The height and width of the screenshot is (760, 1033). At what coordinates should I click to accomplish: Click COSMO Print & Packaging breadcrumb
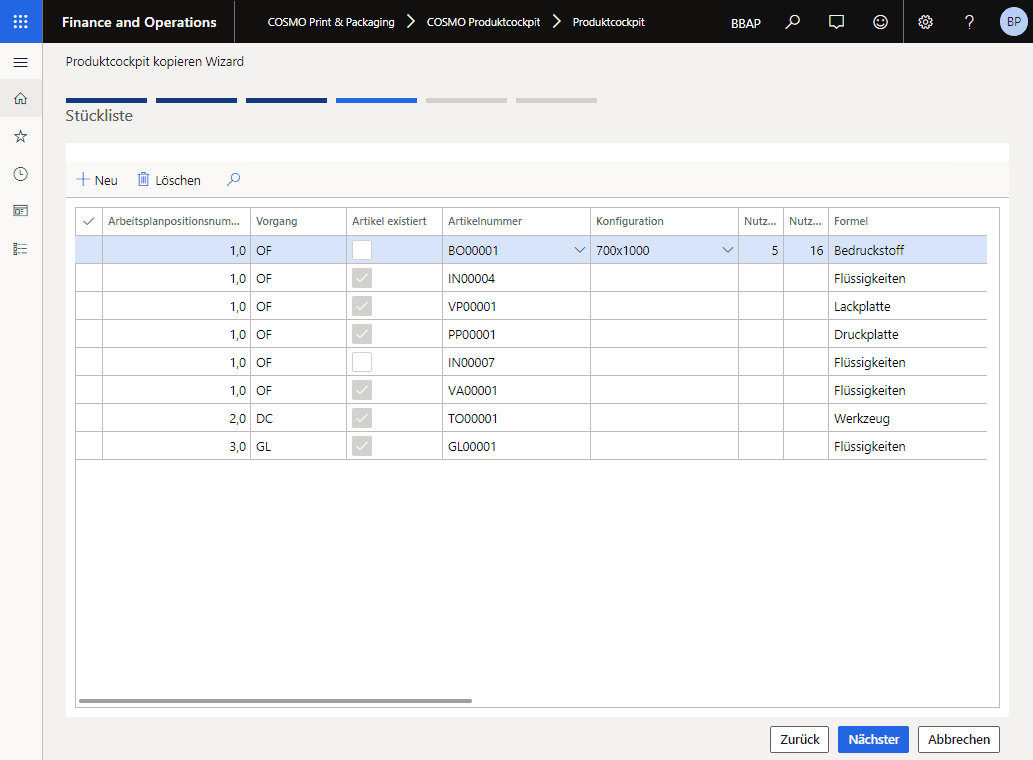(x=330, y=22)
